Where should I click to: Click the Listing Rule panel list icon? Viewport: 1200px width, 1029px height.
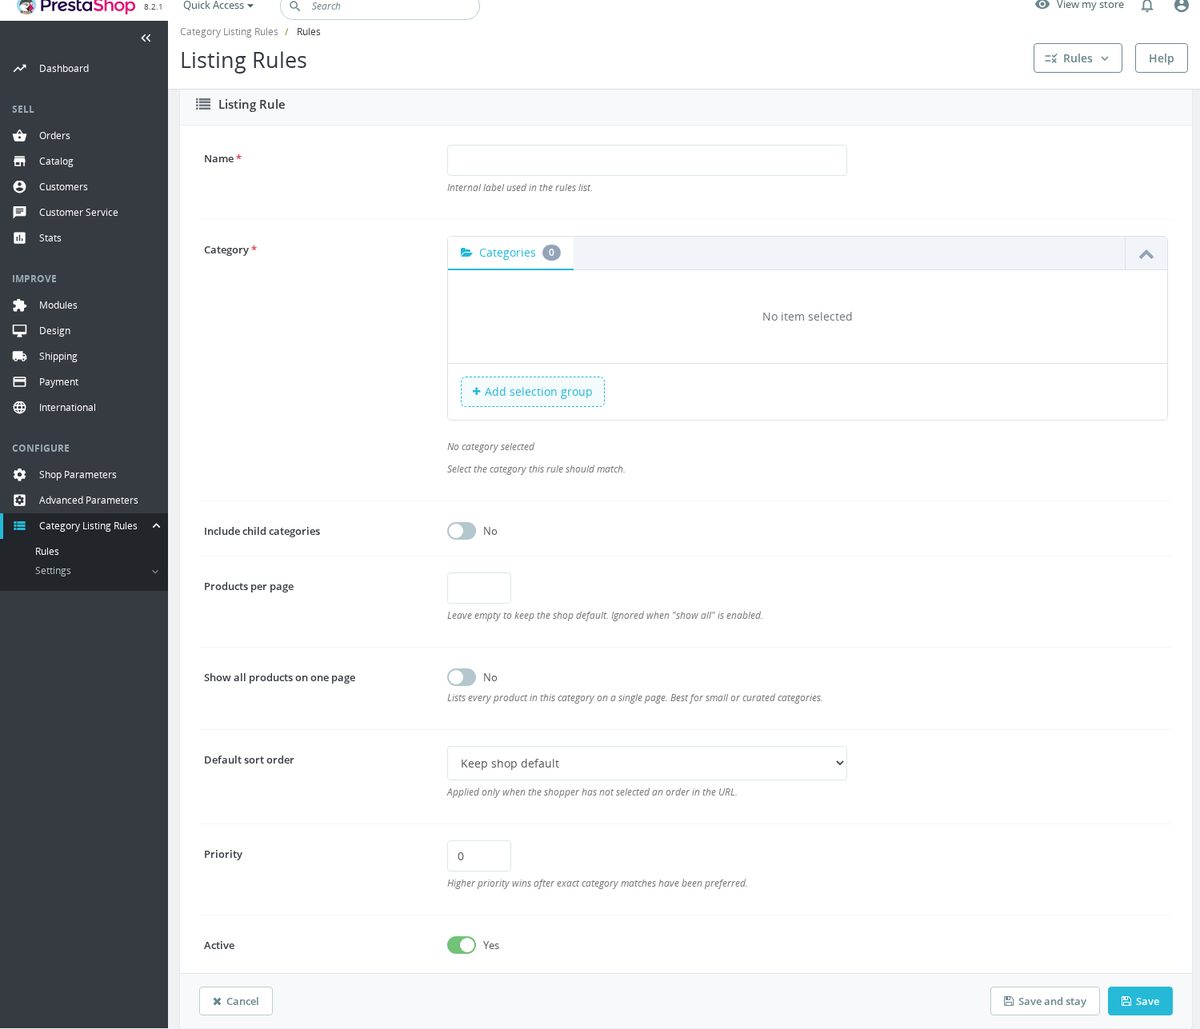click(x=203, y=104)
